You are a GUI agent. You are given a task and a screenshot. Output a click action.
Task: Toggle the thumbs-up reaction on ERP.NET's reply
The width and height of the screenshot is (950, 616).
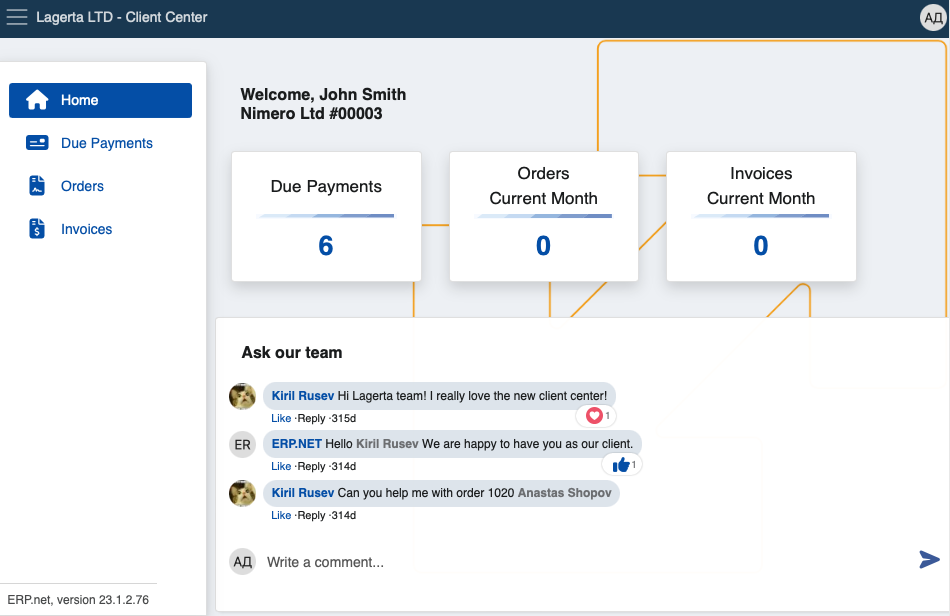tap(620, 464)
